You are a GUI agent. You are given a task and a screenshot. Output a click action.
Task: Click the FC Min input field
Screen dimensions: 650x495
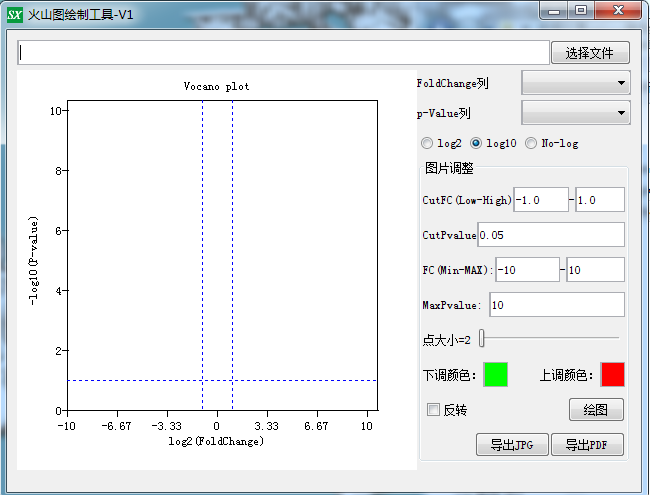pos(527,270)
